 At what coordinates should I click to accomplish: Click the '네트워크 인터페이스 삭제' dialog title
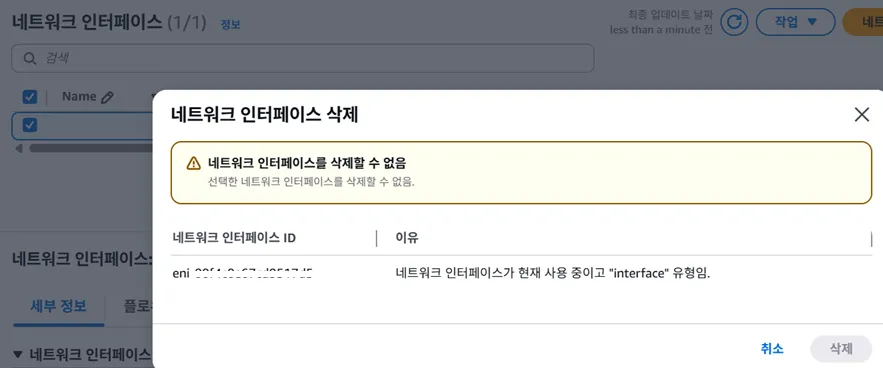(265, 115)
